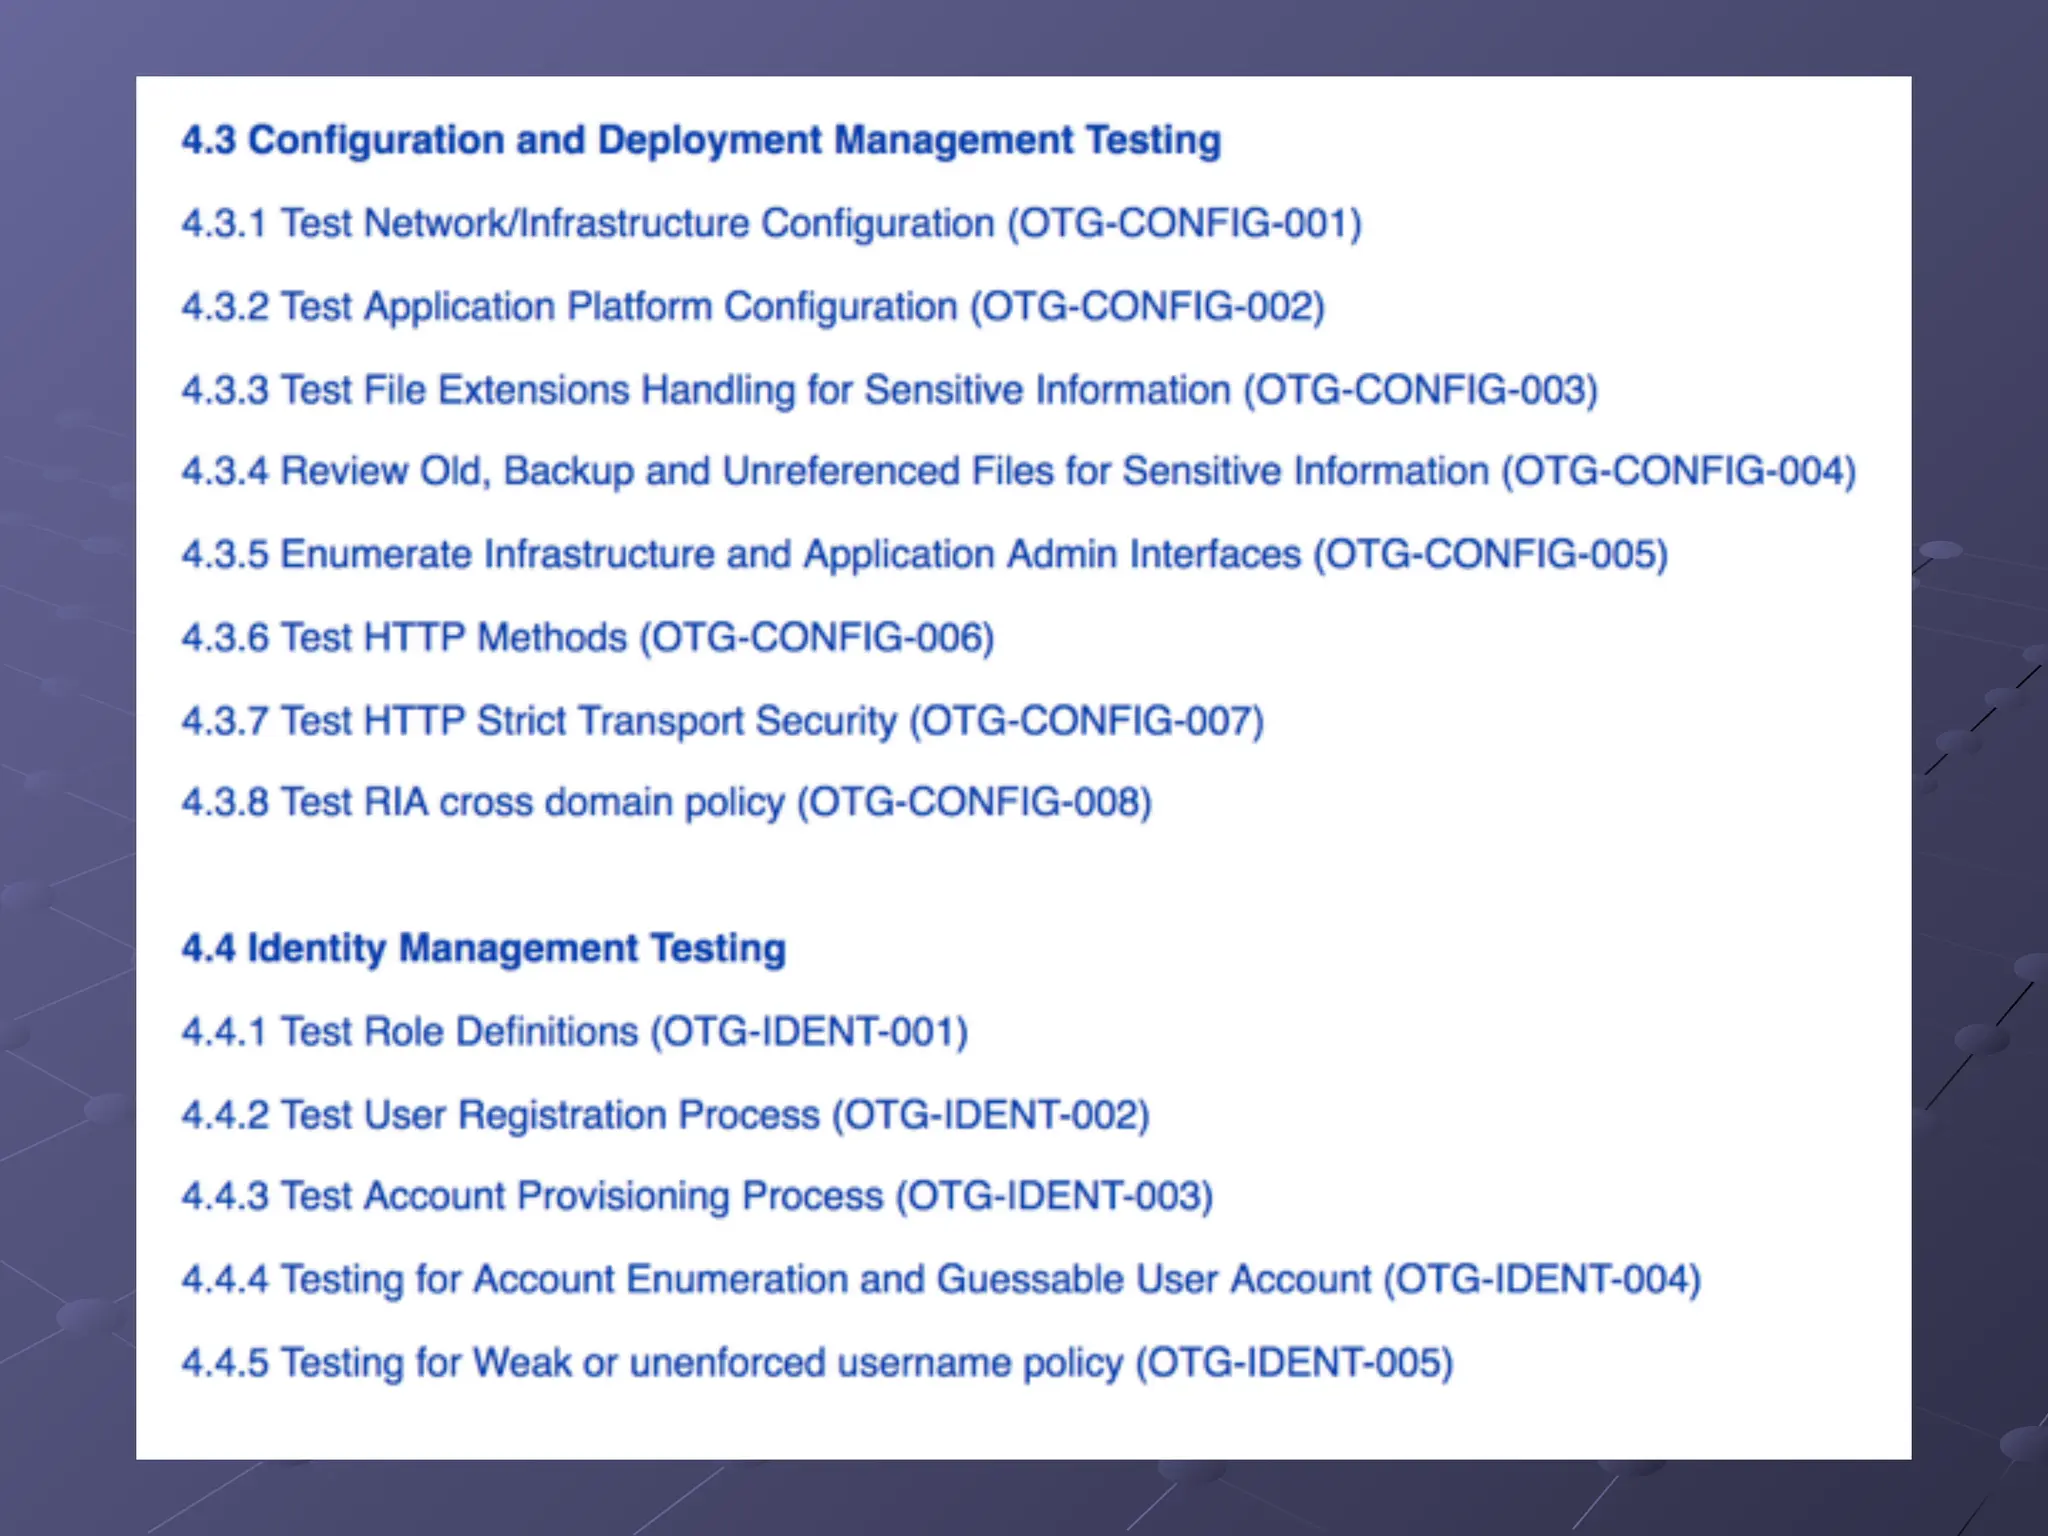
Task: Click the section number 4.4.1
Action: point(225,1031)
